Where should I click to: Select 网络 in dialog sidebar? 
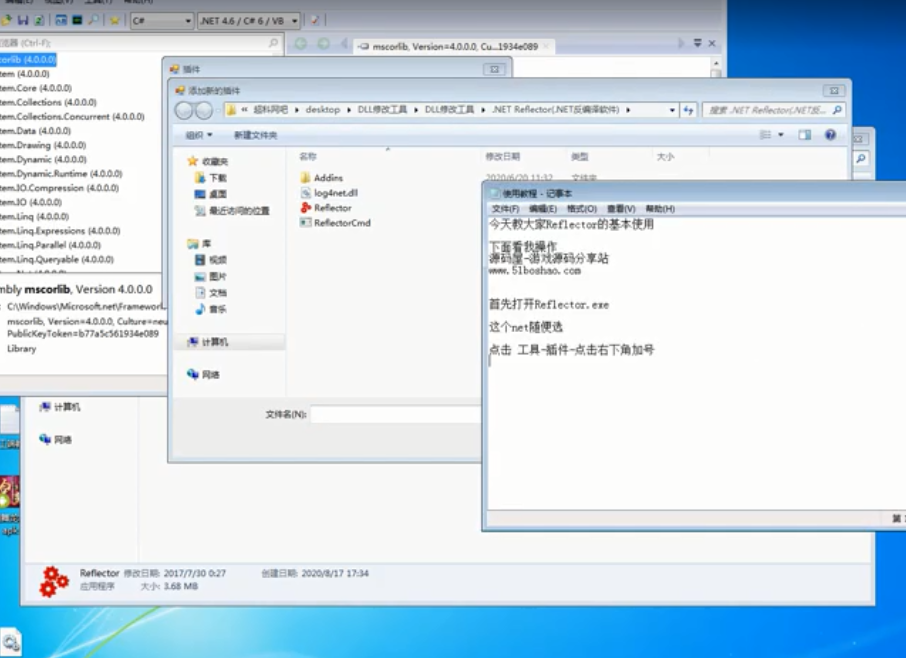pyautogui.click(x=203, y=374)
